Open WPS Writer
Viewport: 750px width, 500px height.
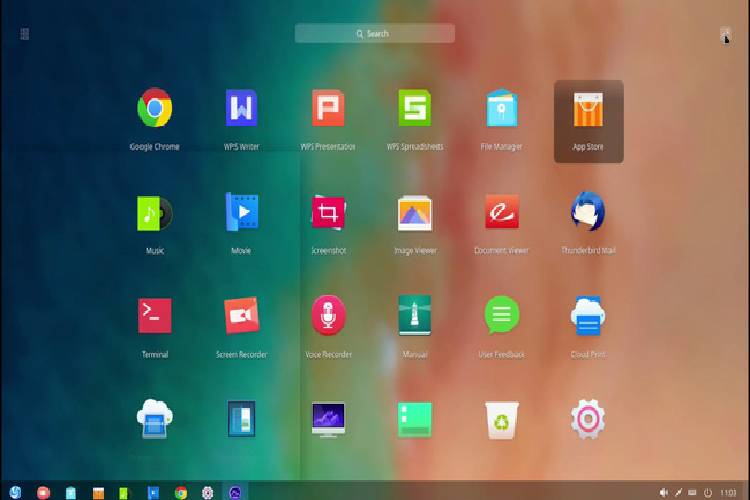[x=241, y=108]
